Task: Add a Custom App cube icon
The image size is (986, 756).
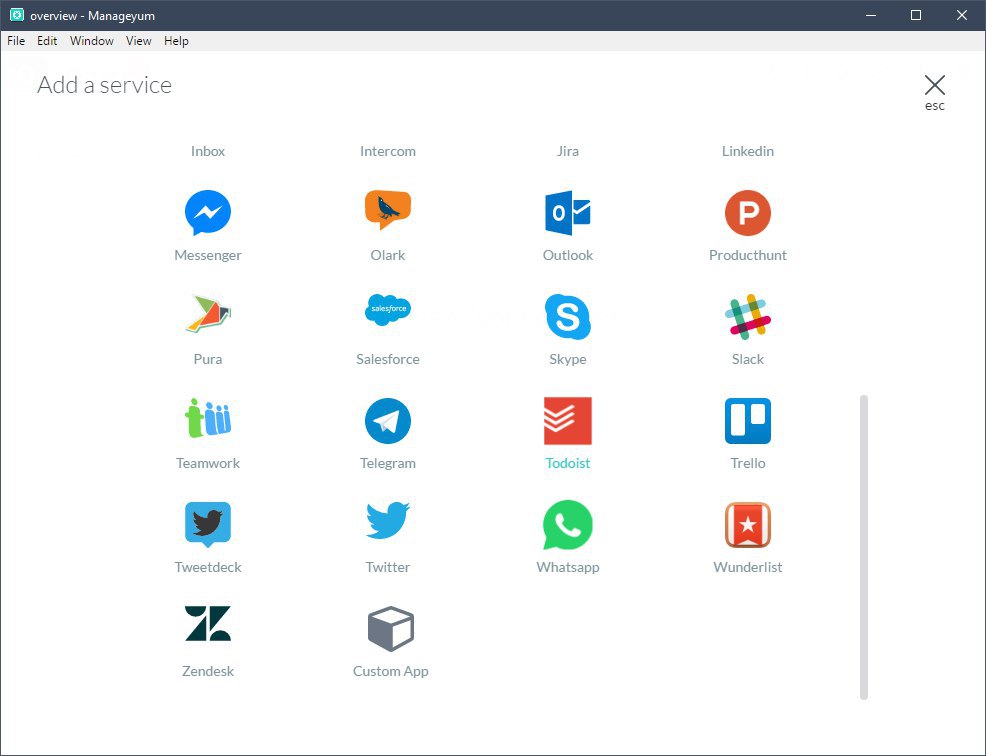Action: [x=391, y=628]
